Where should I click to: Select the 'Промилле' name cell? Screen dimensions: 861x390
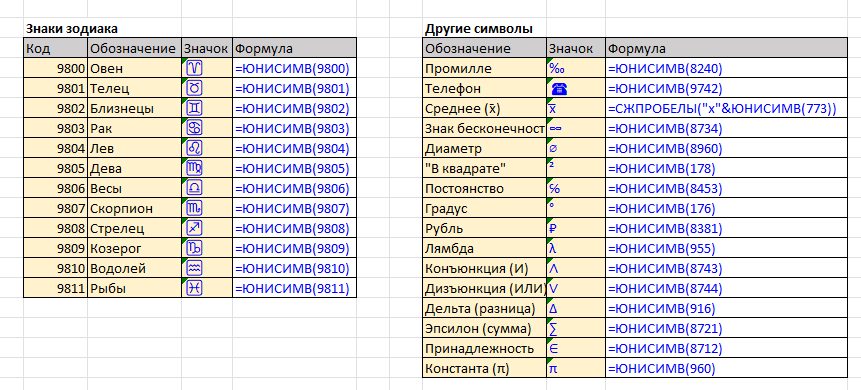coord(485,68)
